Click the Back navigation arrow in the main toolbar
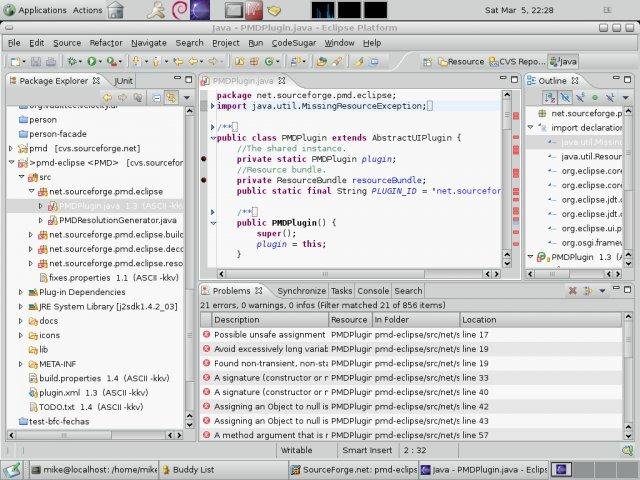This screenshot has width=640, height=480. point(193,62)
